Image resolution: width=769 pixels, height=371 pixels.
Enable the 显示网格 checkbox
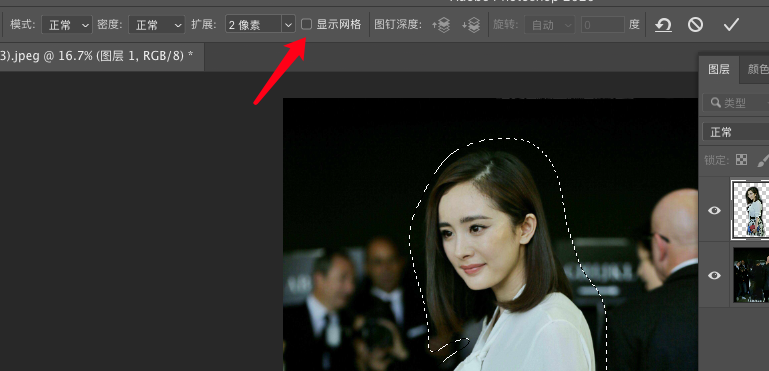(x=307, y=24)
